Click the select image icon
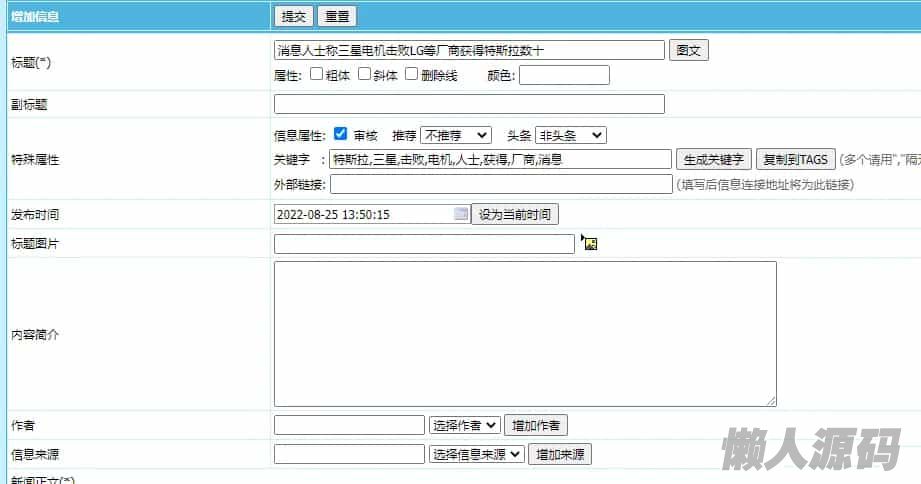This screenshot has height=484, width=921. [x=589, y=243]
